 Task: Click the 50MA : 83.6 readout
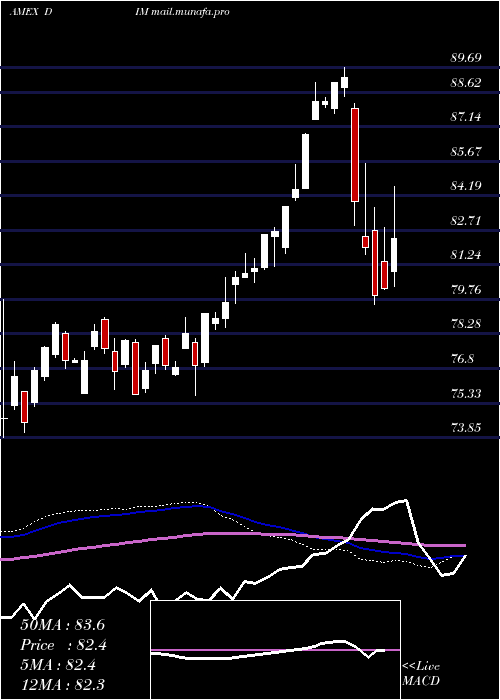click(62, 625)
